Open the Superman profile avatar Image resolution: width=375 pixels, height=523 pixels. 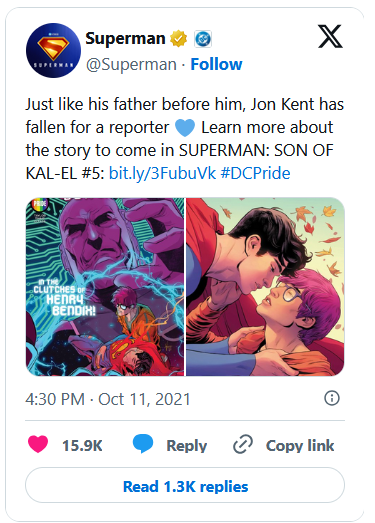coord(53,50)
